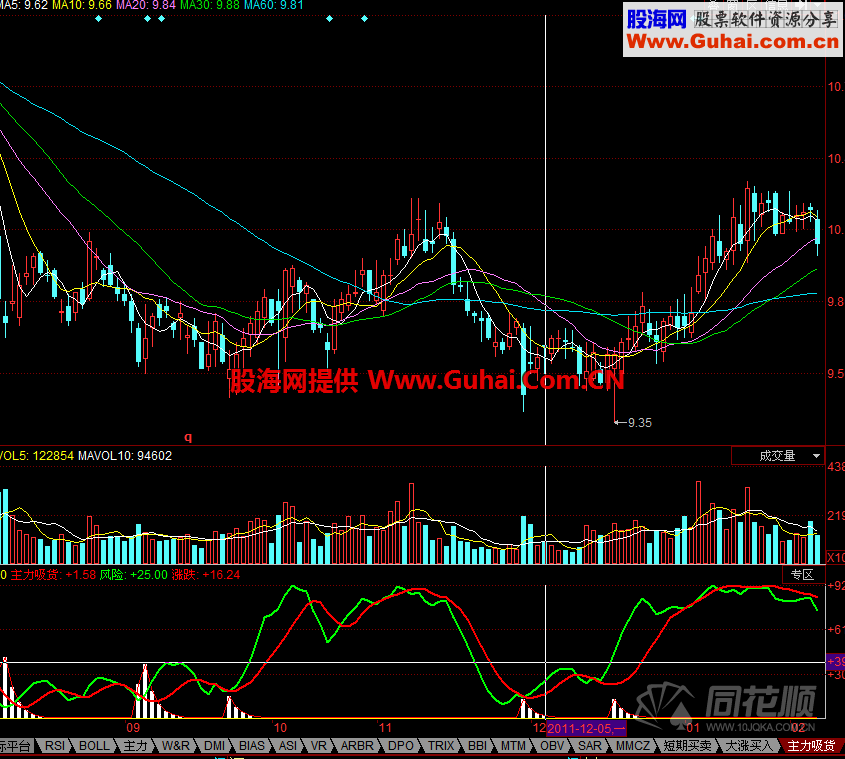Open the 大涨买入 indicator tab
The width and height of the screenshot is (845, 759).
[749, 746]
